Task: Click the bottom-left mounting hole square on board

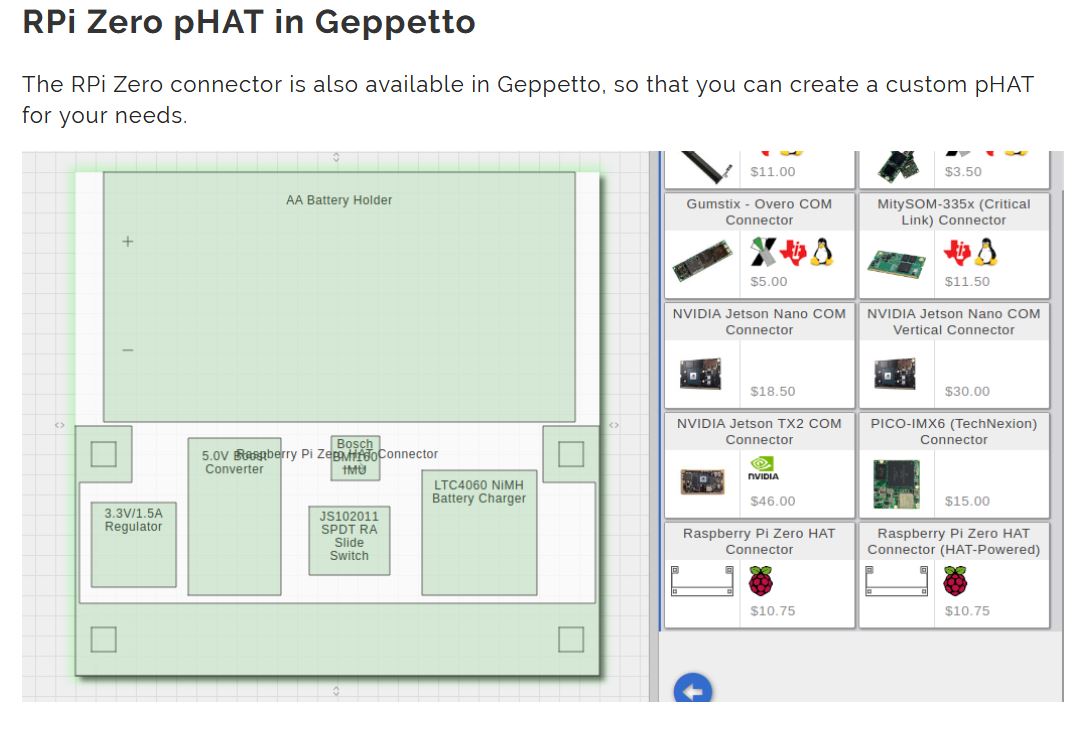Action: click(x=104, y=639)
